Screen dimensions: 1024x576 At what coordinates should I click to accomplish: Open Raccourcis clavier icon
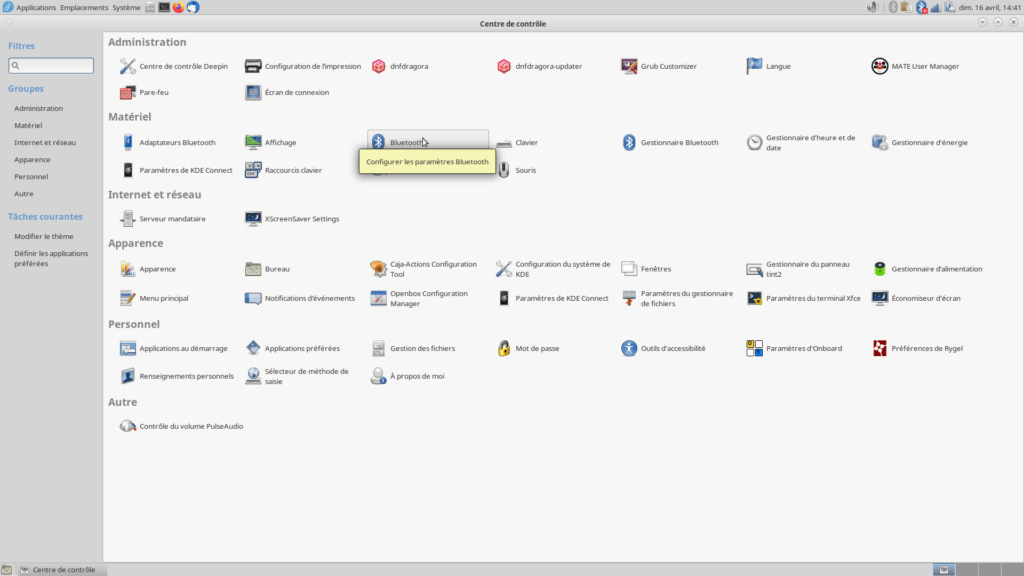coord(253,170)
